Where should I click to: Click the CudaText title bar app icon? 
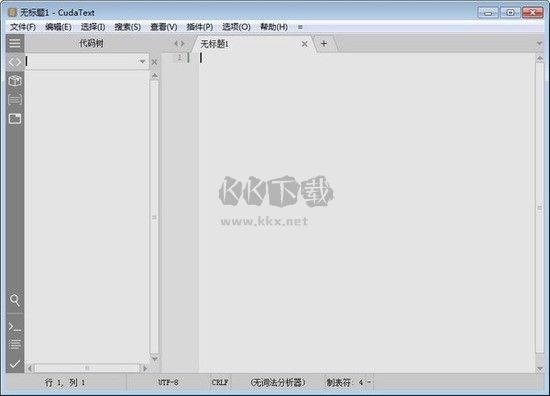coord(12,13)
